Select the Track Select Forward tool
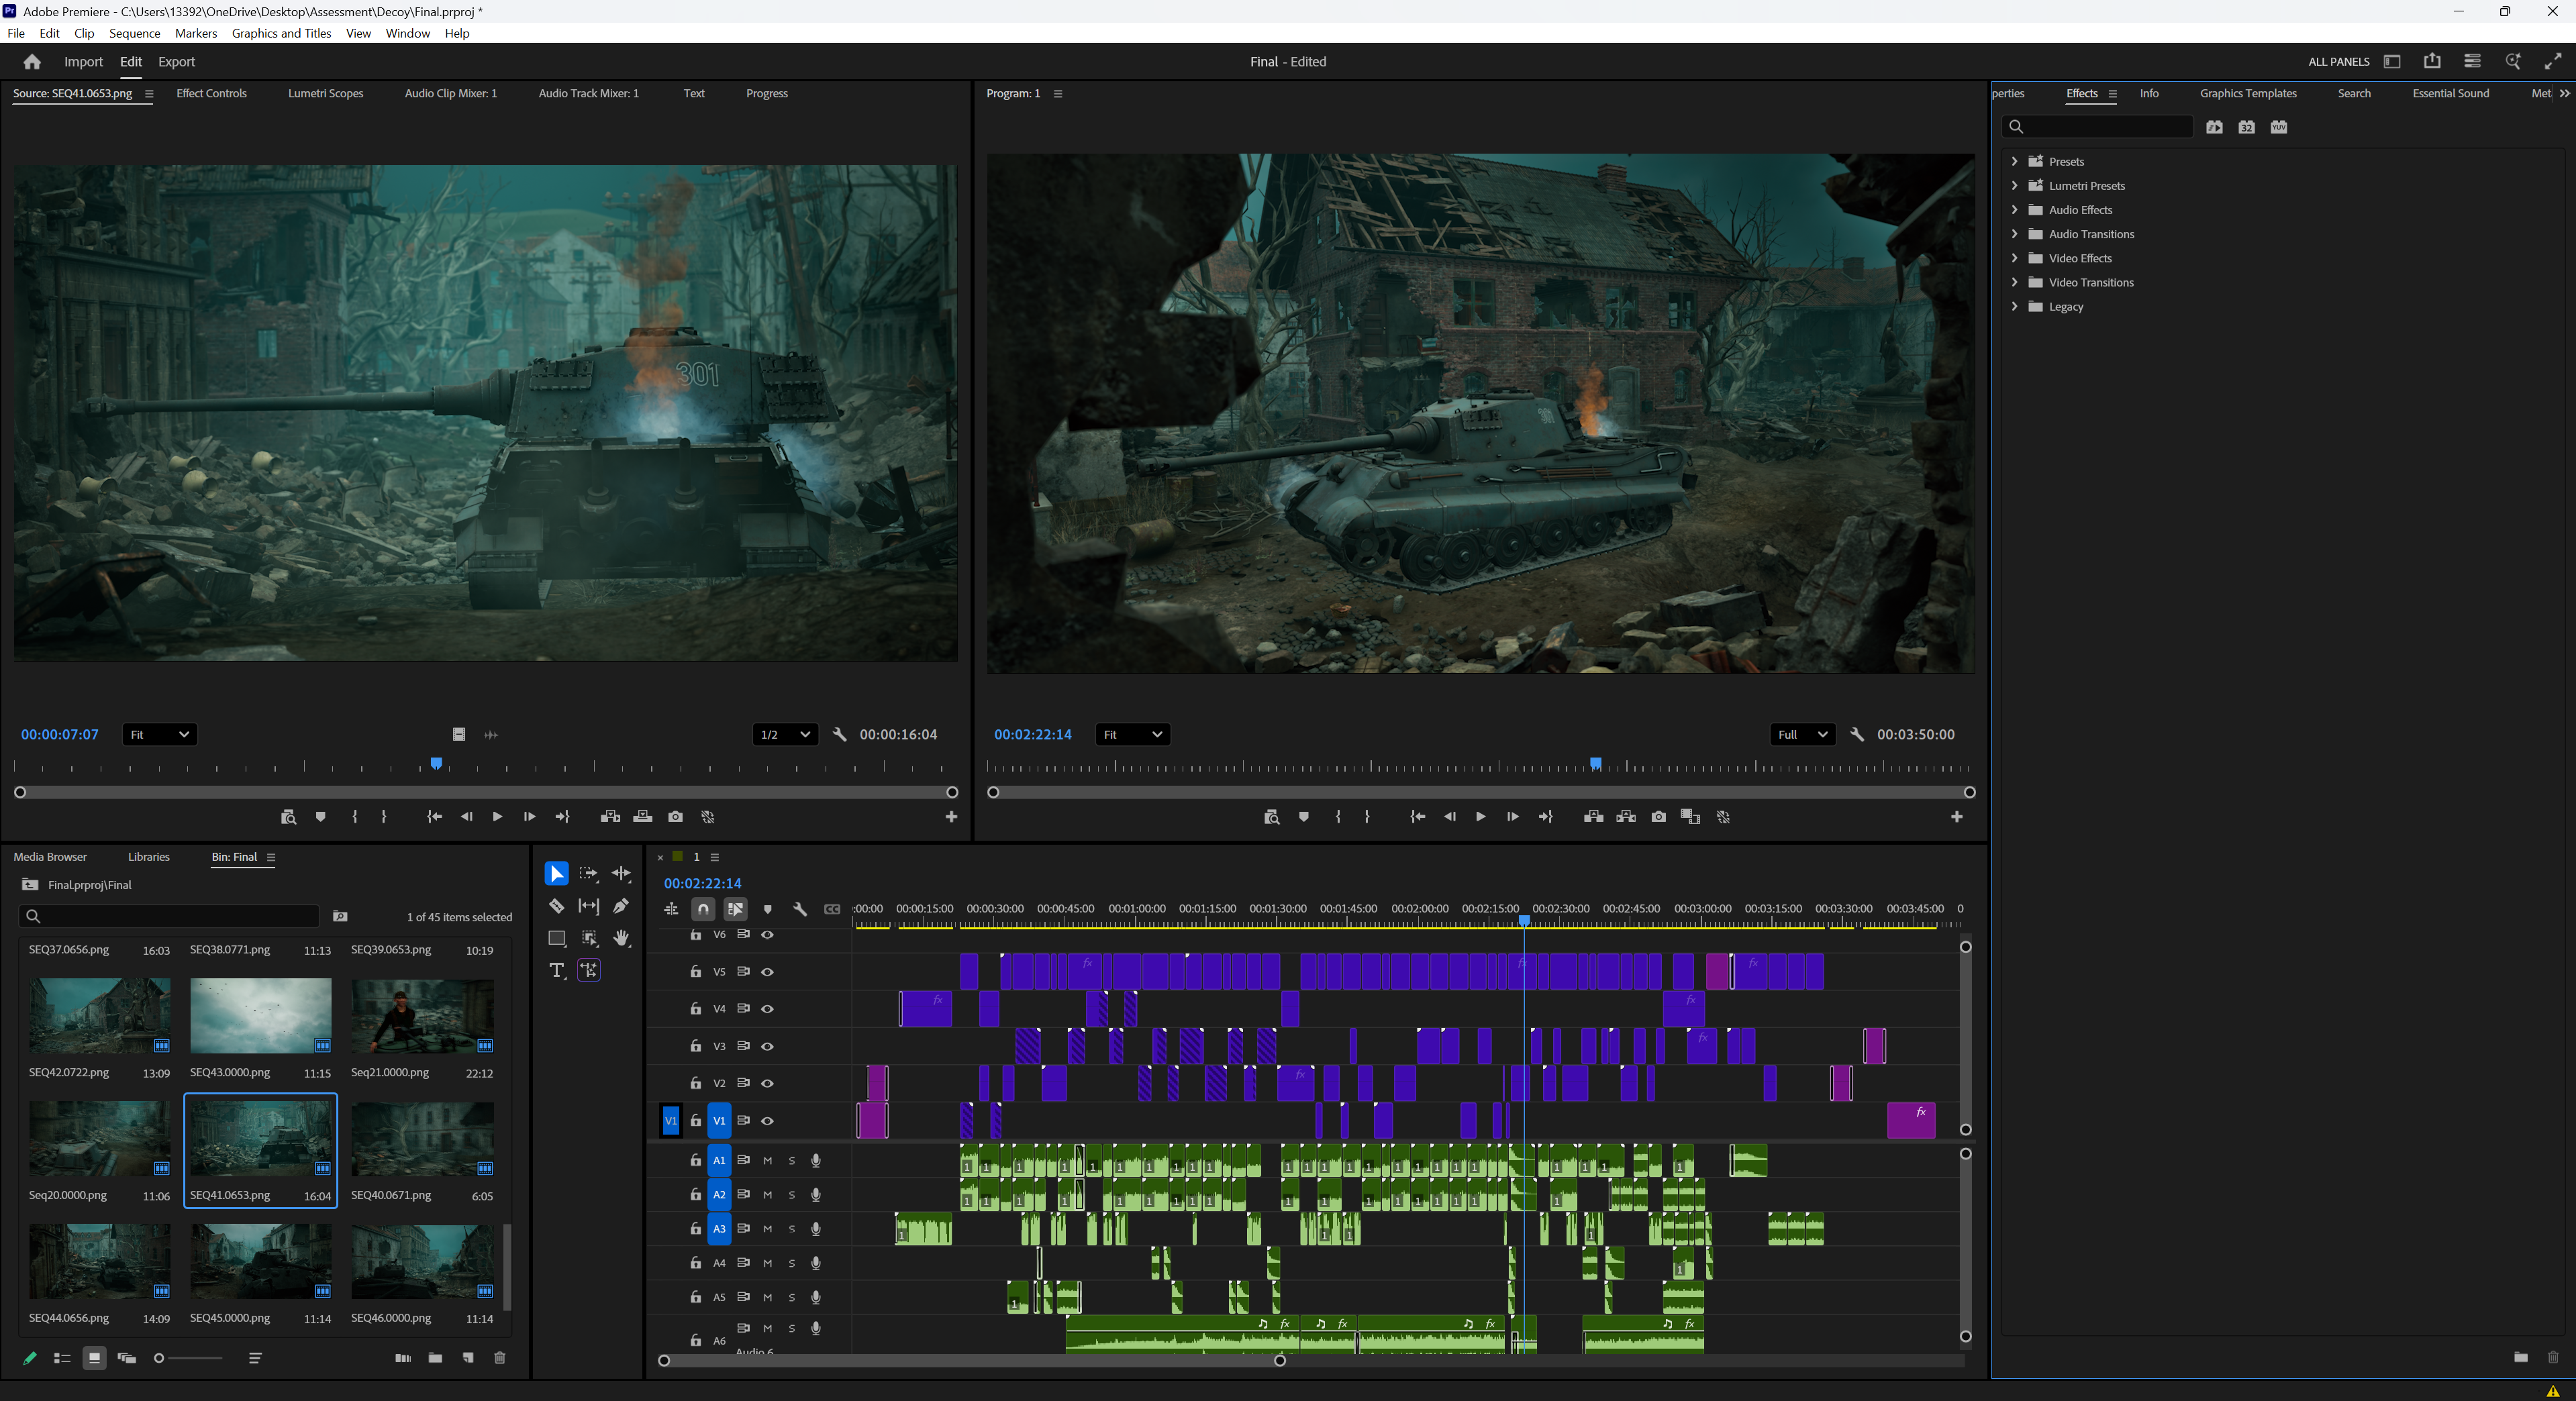Viewport: 2576px width, 1401px height. coord(588,874)
